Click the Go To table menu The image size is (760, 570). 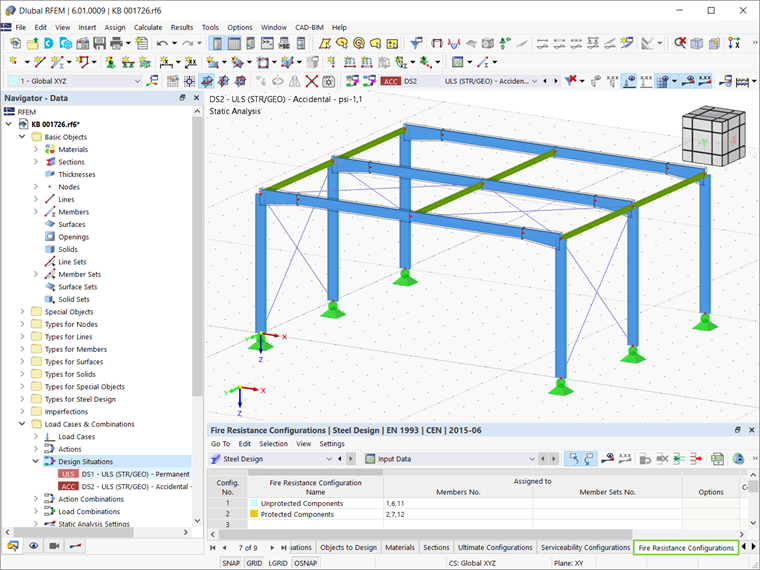221,443
